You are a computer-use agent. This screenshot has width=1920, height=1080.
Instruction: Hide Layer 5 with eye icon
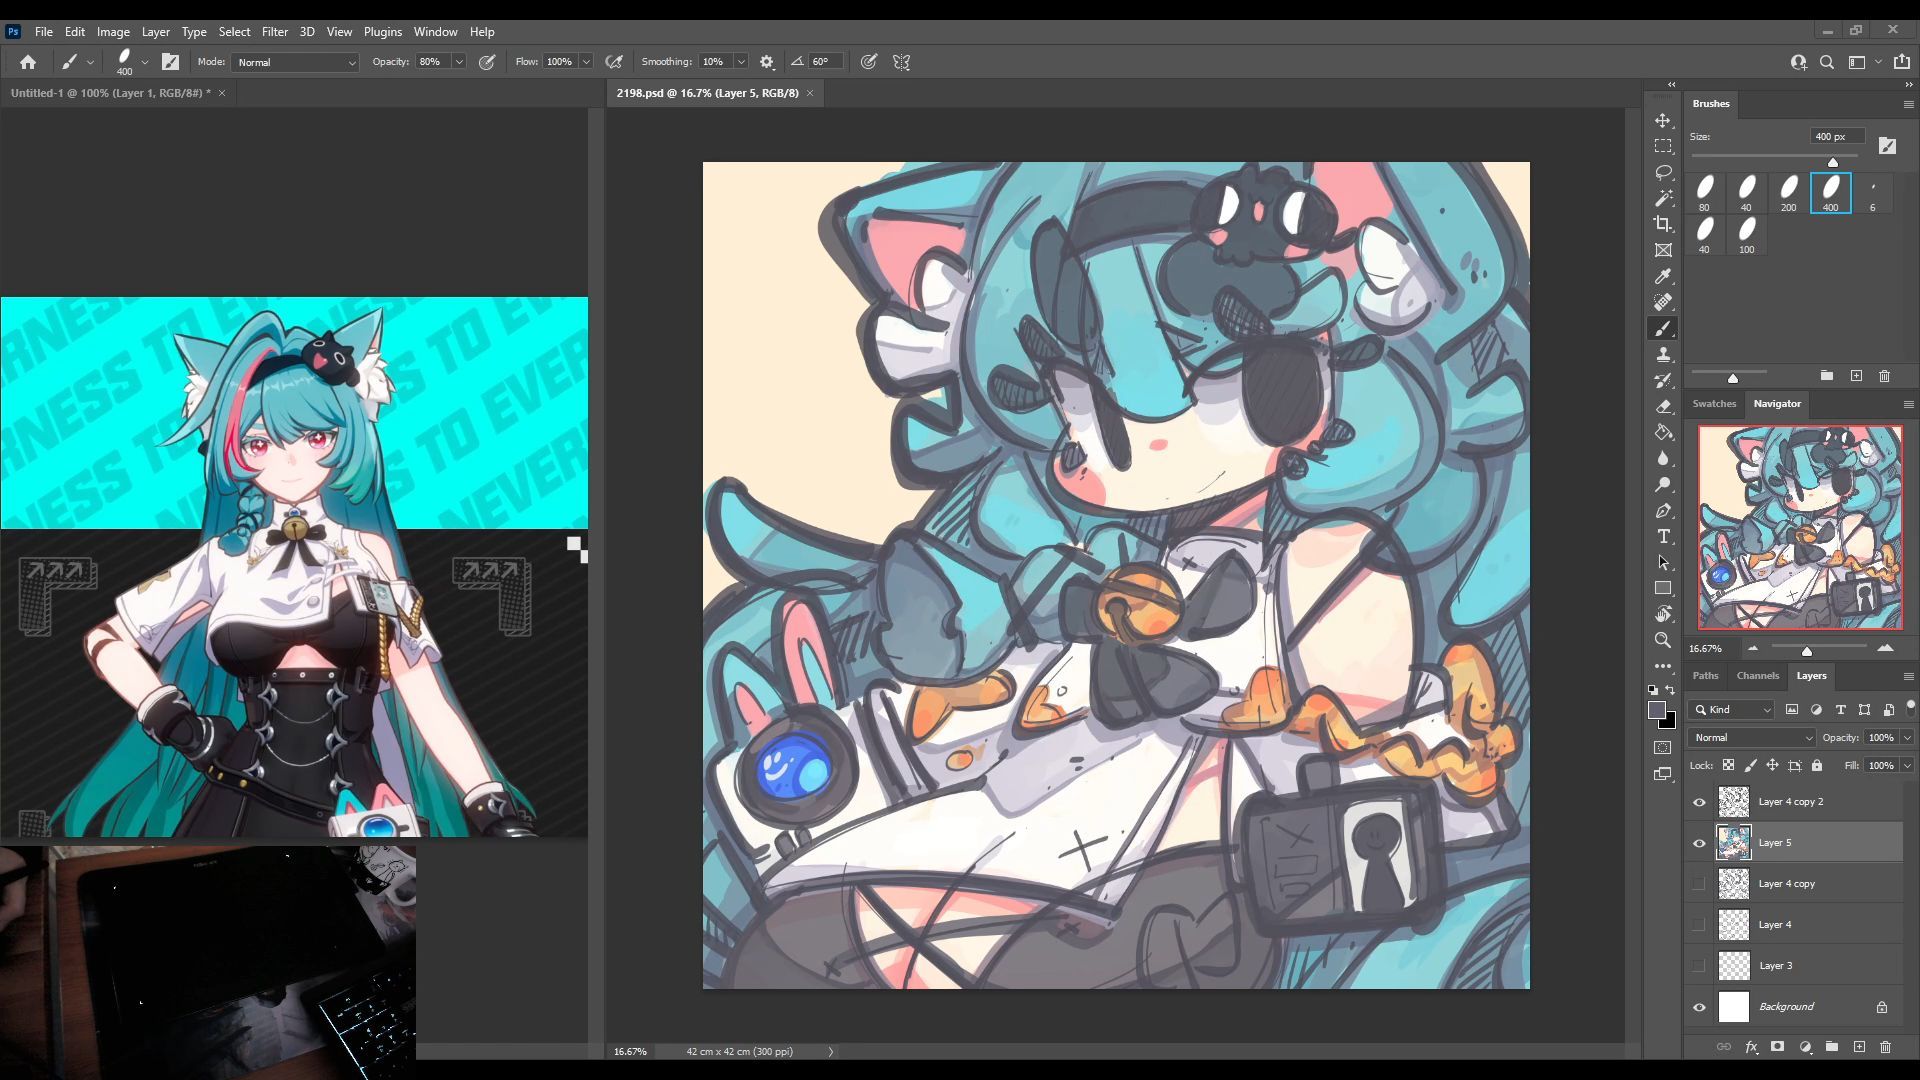pyautogui.click(x=1699, y=843)
